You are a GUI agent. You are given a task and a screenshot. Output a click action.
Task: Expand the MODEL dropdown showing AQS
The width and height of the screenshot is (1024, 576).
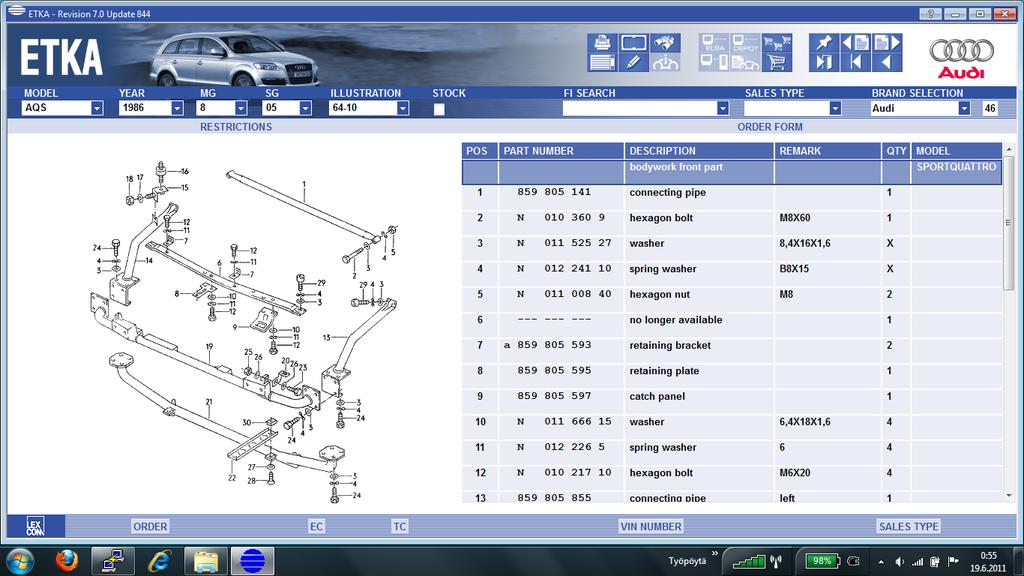pyautogui.click(x=97, y=109)
